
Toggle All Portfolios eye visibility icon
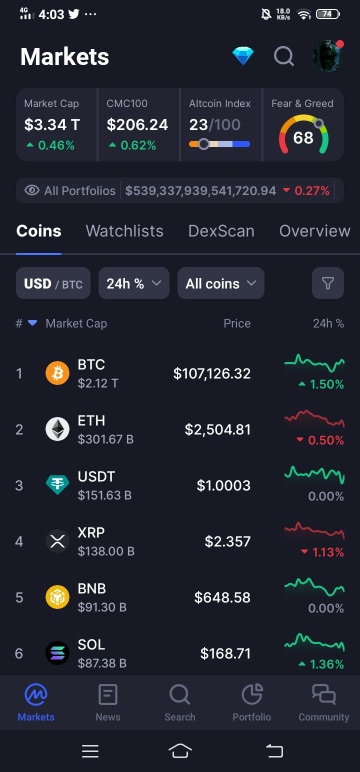tap(32, 191)
